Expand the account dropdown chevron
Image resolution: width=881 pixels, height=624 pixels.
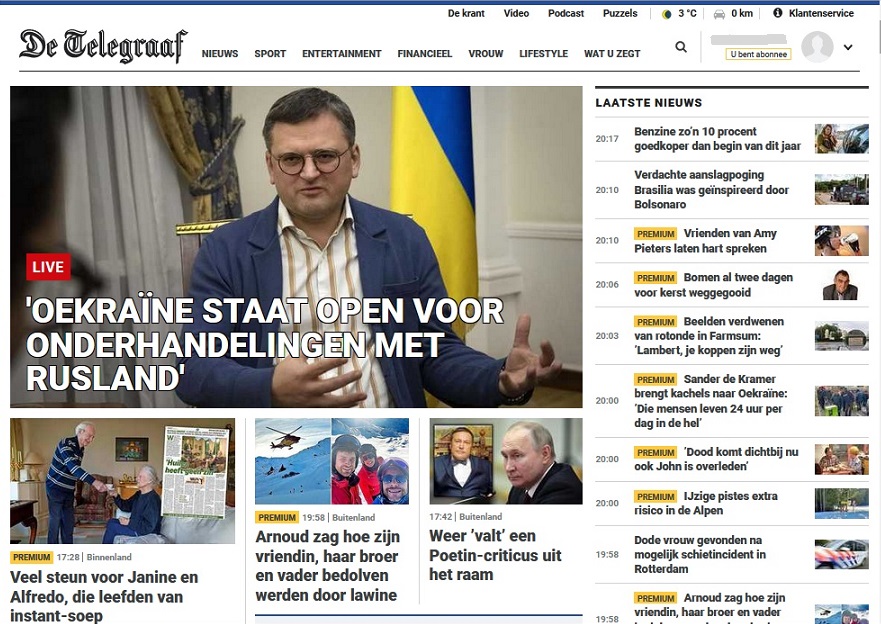point(848,48)
